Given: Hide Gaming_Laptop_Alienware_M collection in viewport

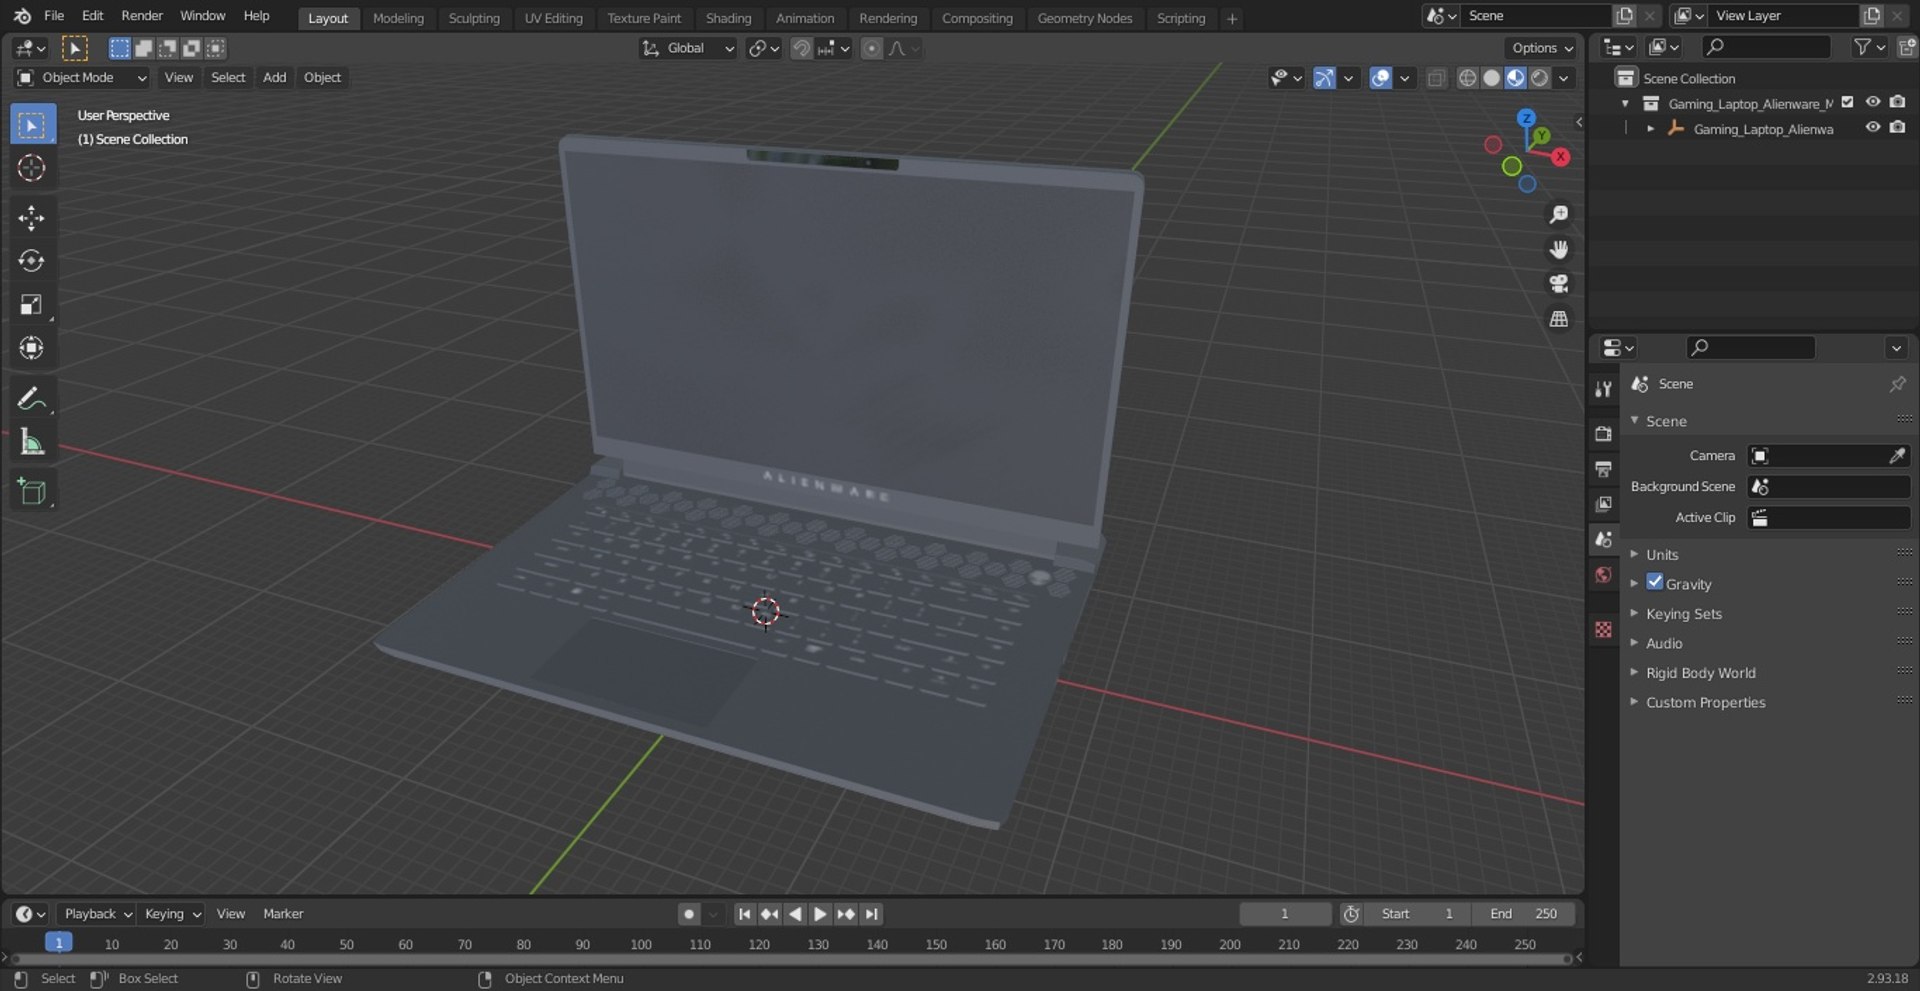Looking at the screenshot, I should [x=1872, y=102].
